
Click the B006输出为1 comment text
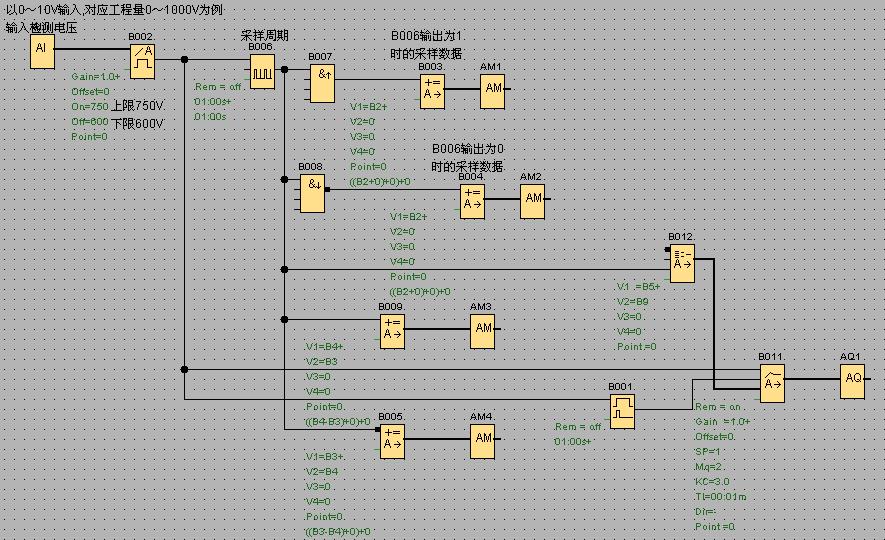coord(427,36)
